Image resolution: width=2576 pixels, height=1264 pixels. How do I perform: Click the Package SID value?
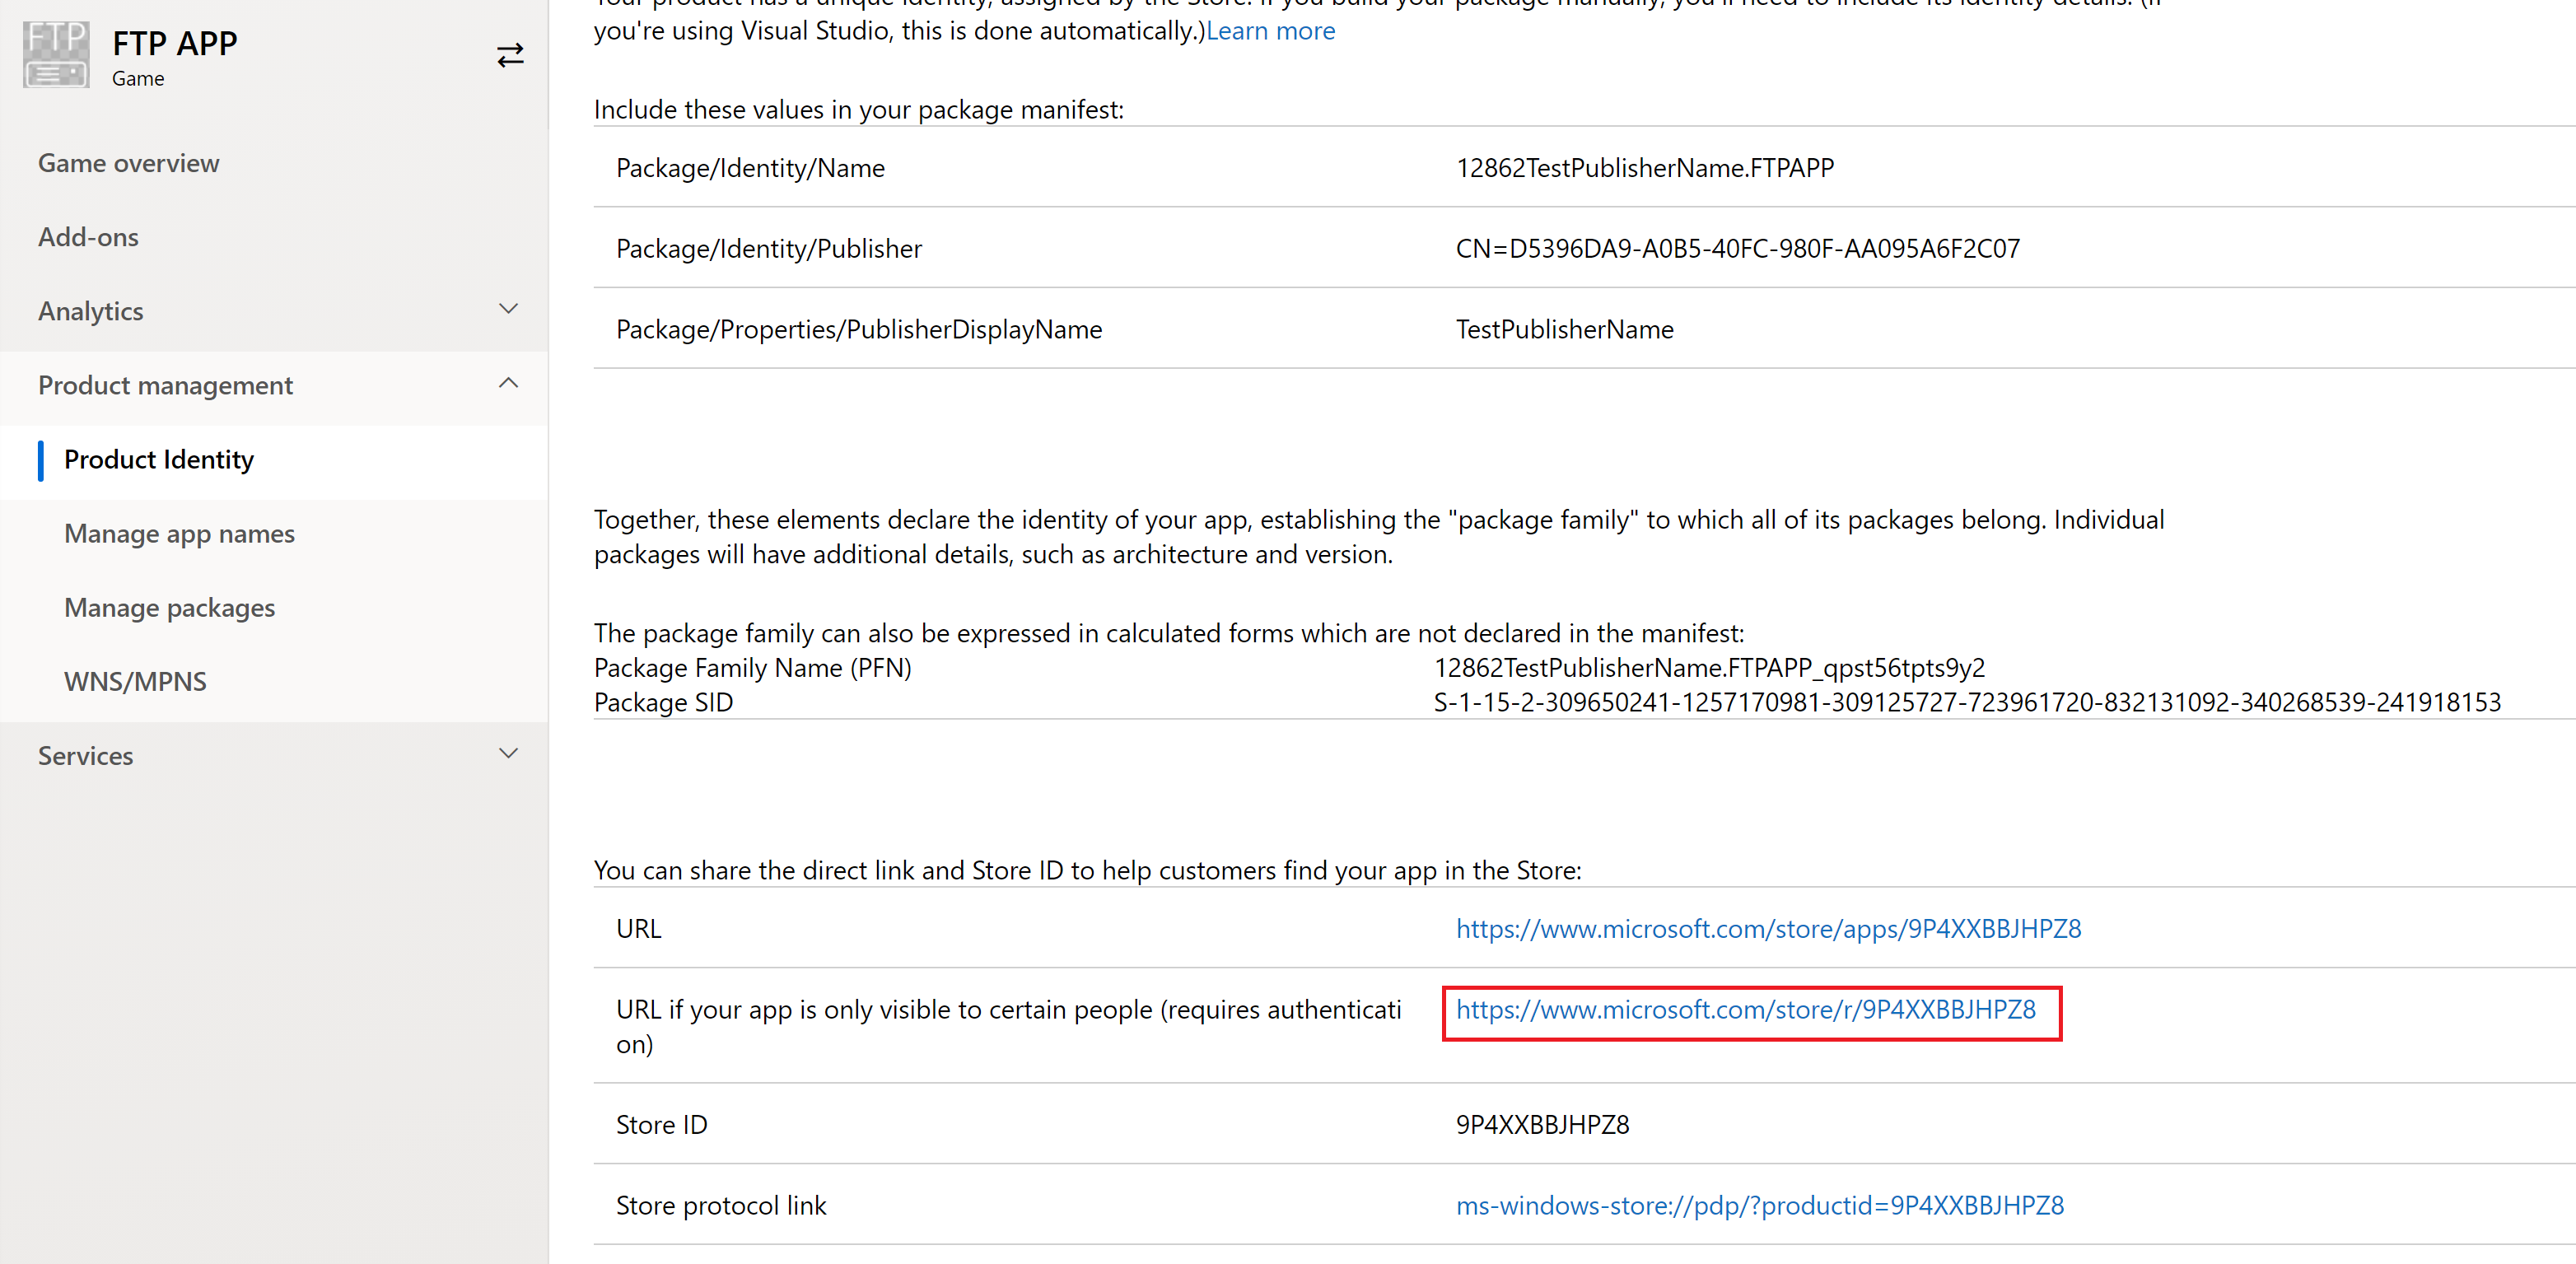point(1966,702)
